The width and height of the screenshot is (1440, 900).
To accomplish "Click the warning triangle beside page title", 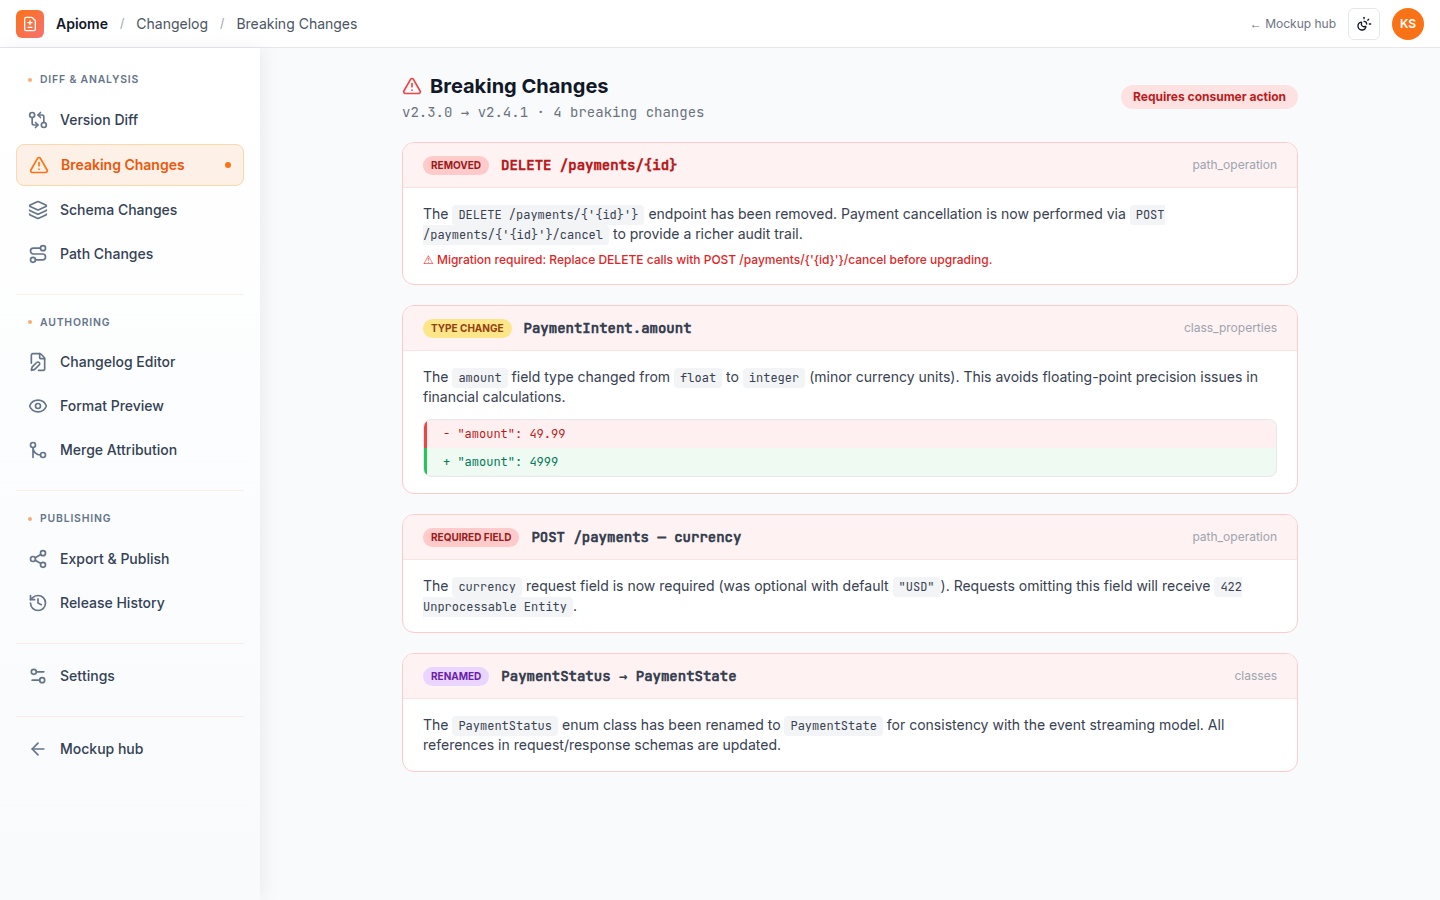I will 412,86.
